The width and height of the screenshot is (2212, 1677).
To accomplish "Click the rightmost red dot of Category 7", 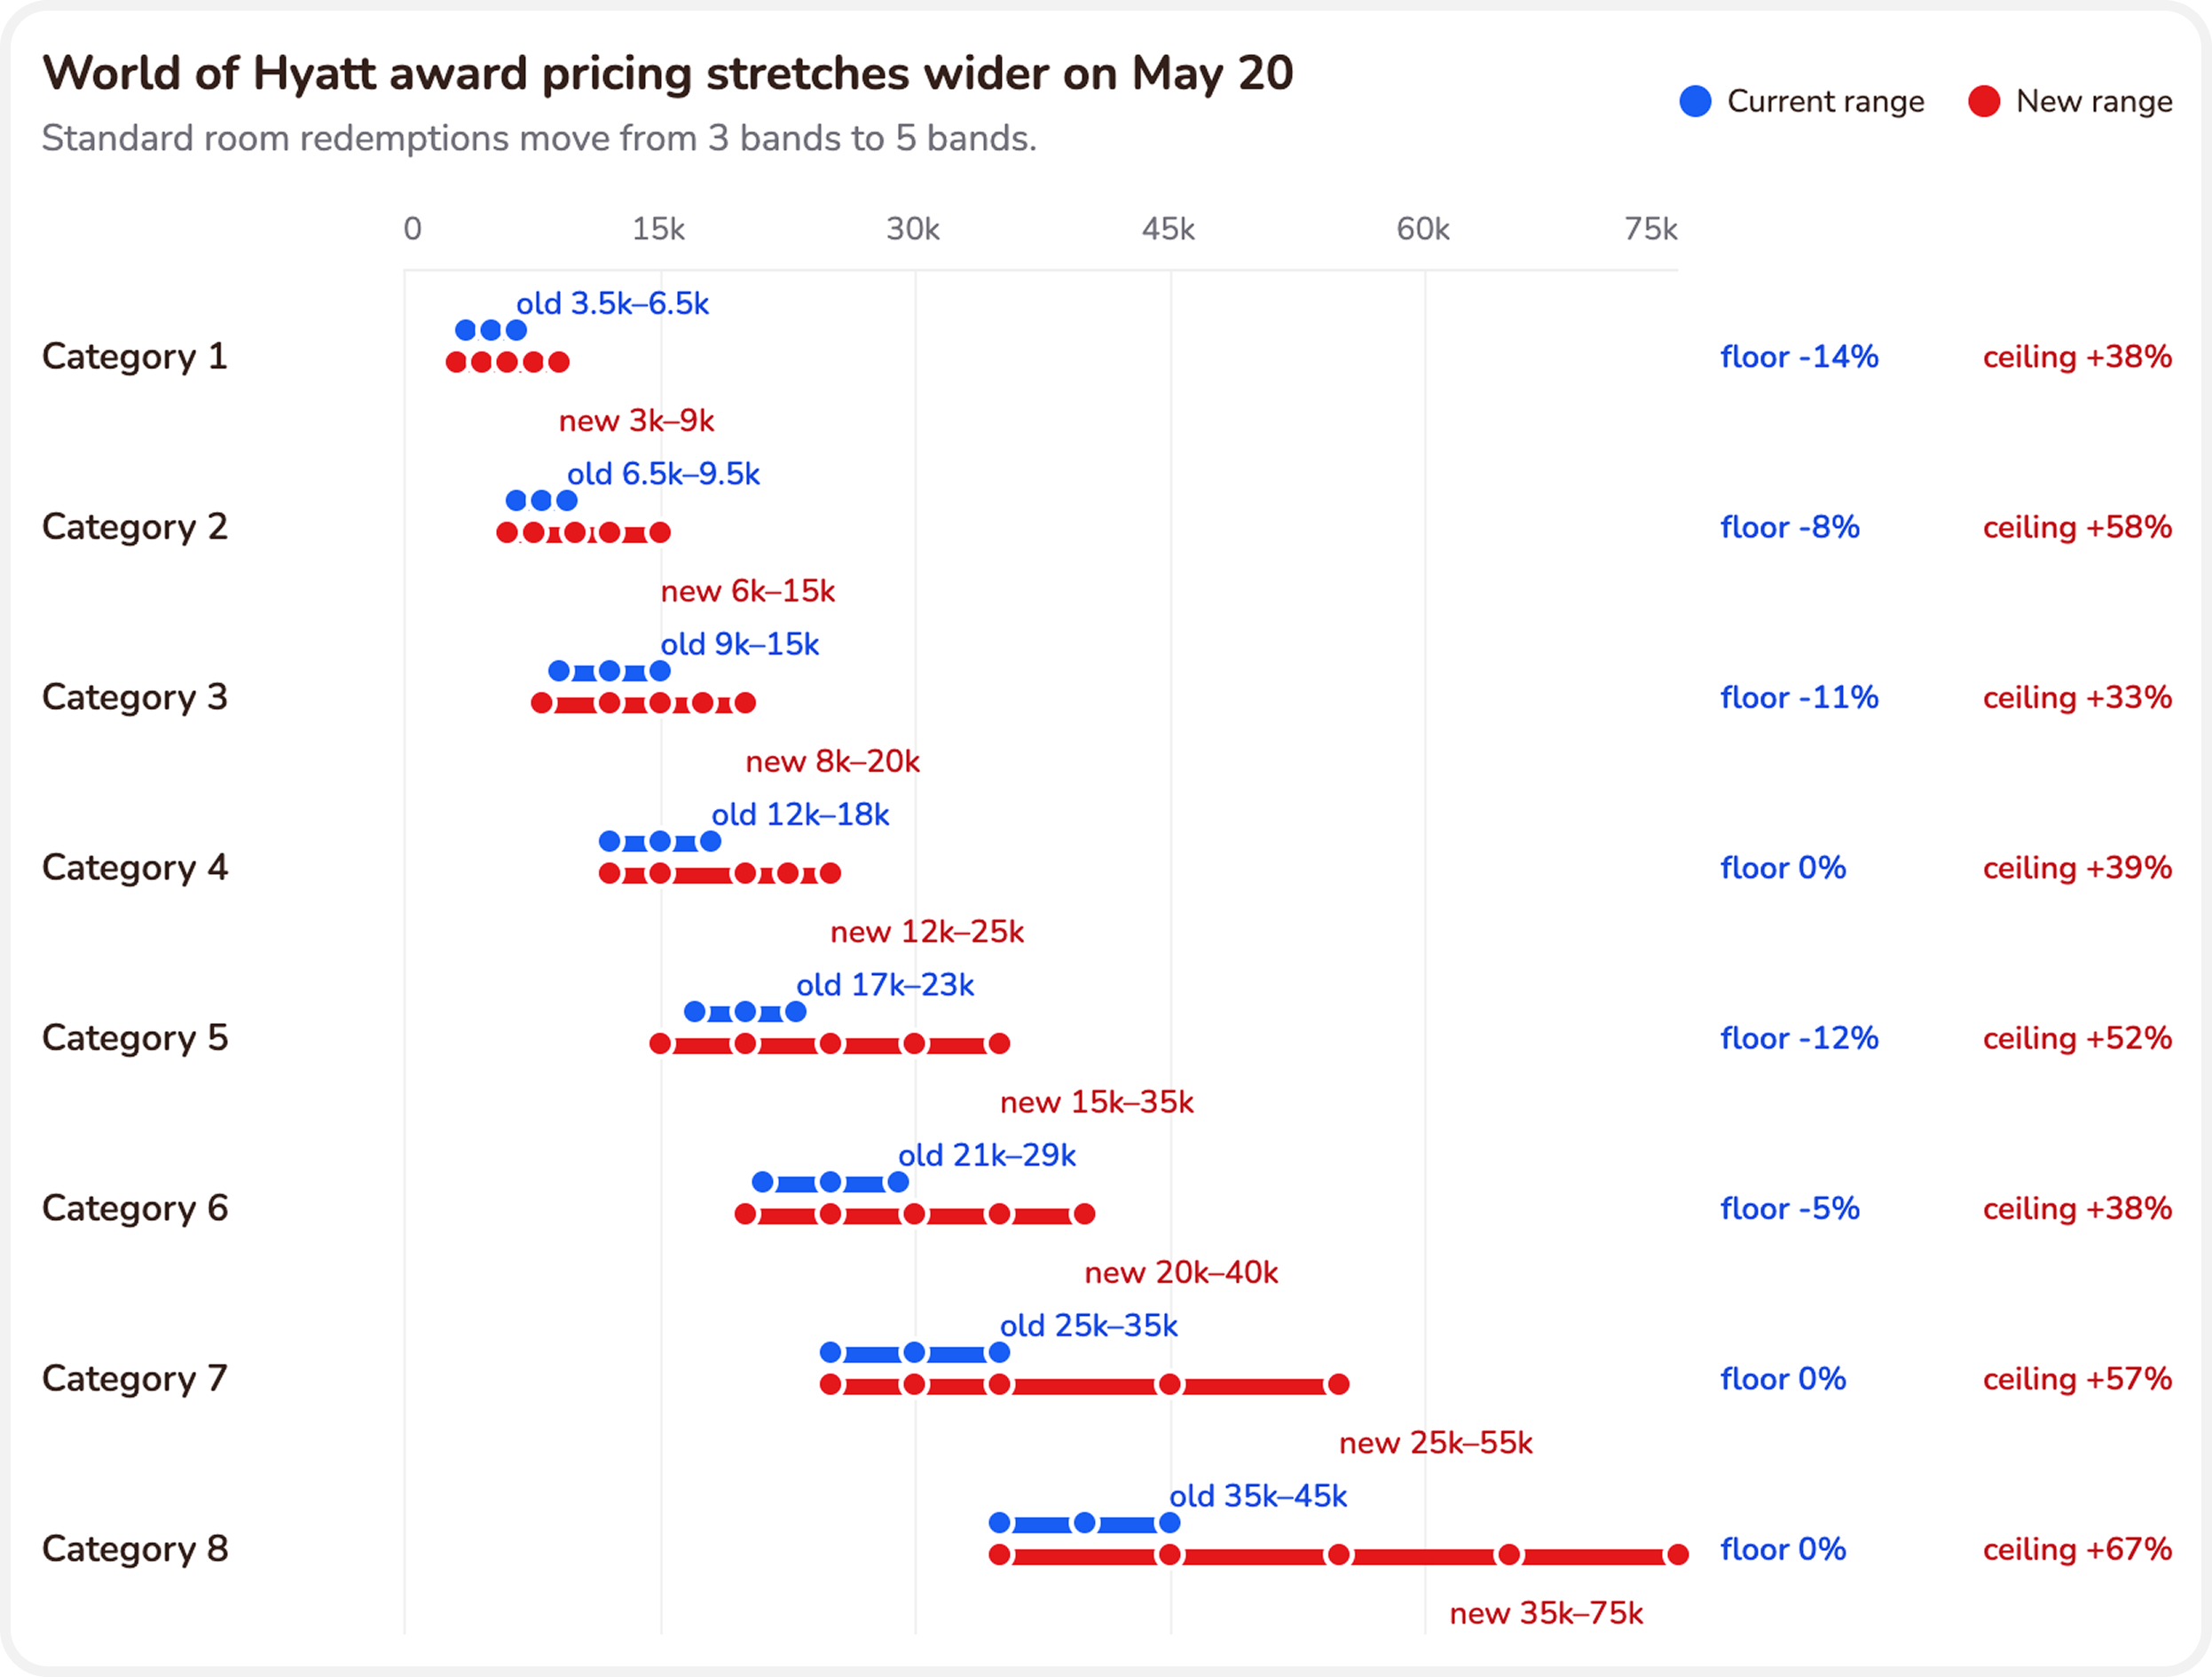I will coord(1339,1384).
